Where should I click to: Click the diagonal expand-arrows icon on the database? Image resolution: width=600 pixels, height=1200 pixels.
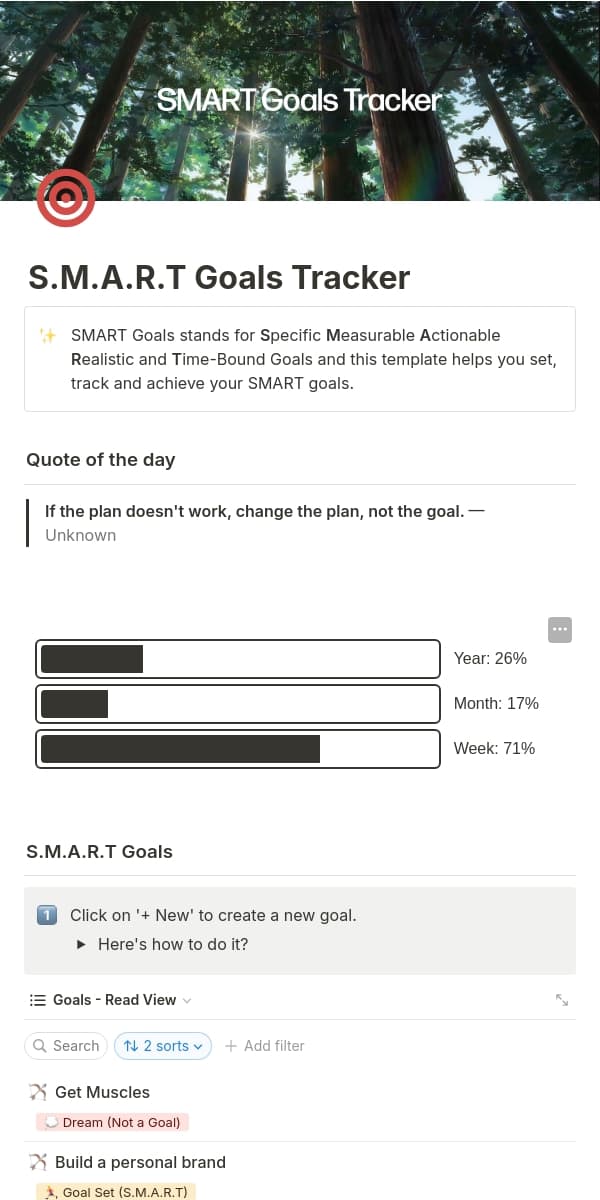click(562, 999)
